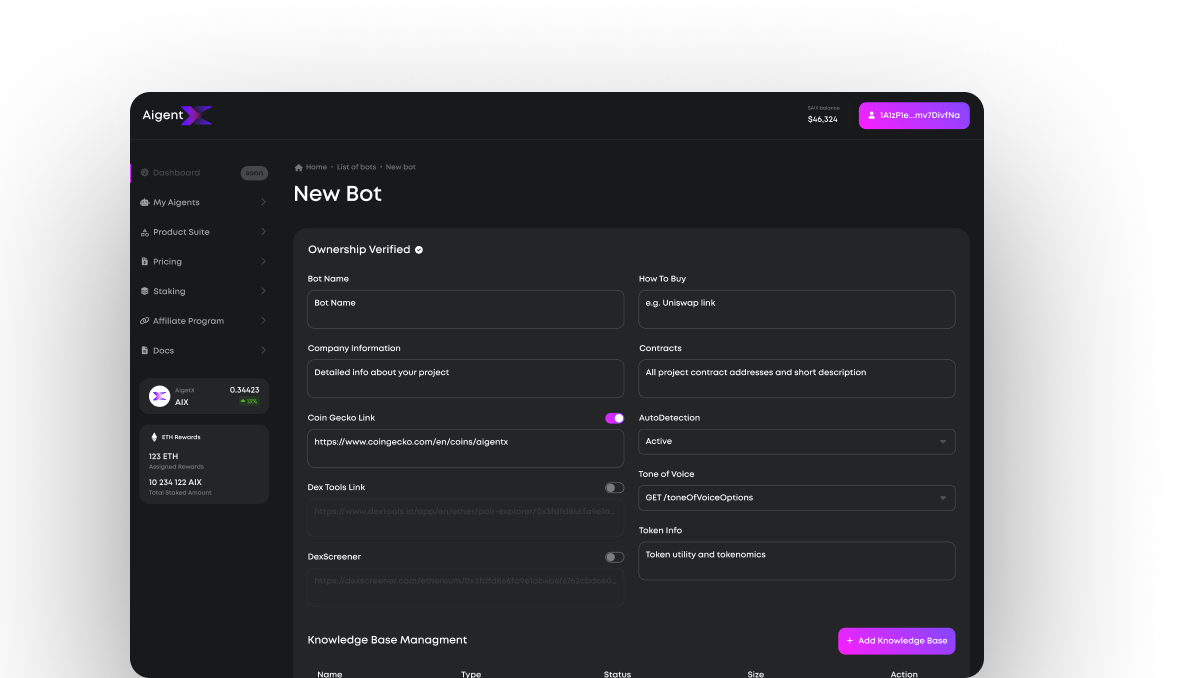The width and height of the screenshot is (1192, 678).
Task: Go to List of bots breadcrumb
Action: click(x=356, y=167)
